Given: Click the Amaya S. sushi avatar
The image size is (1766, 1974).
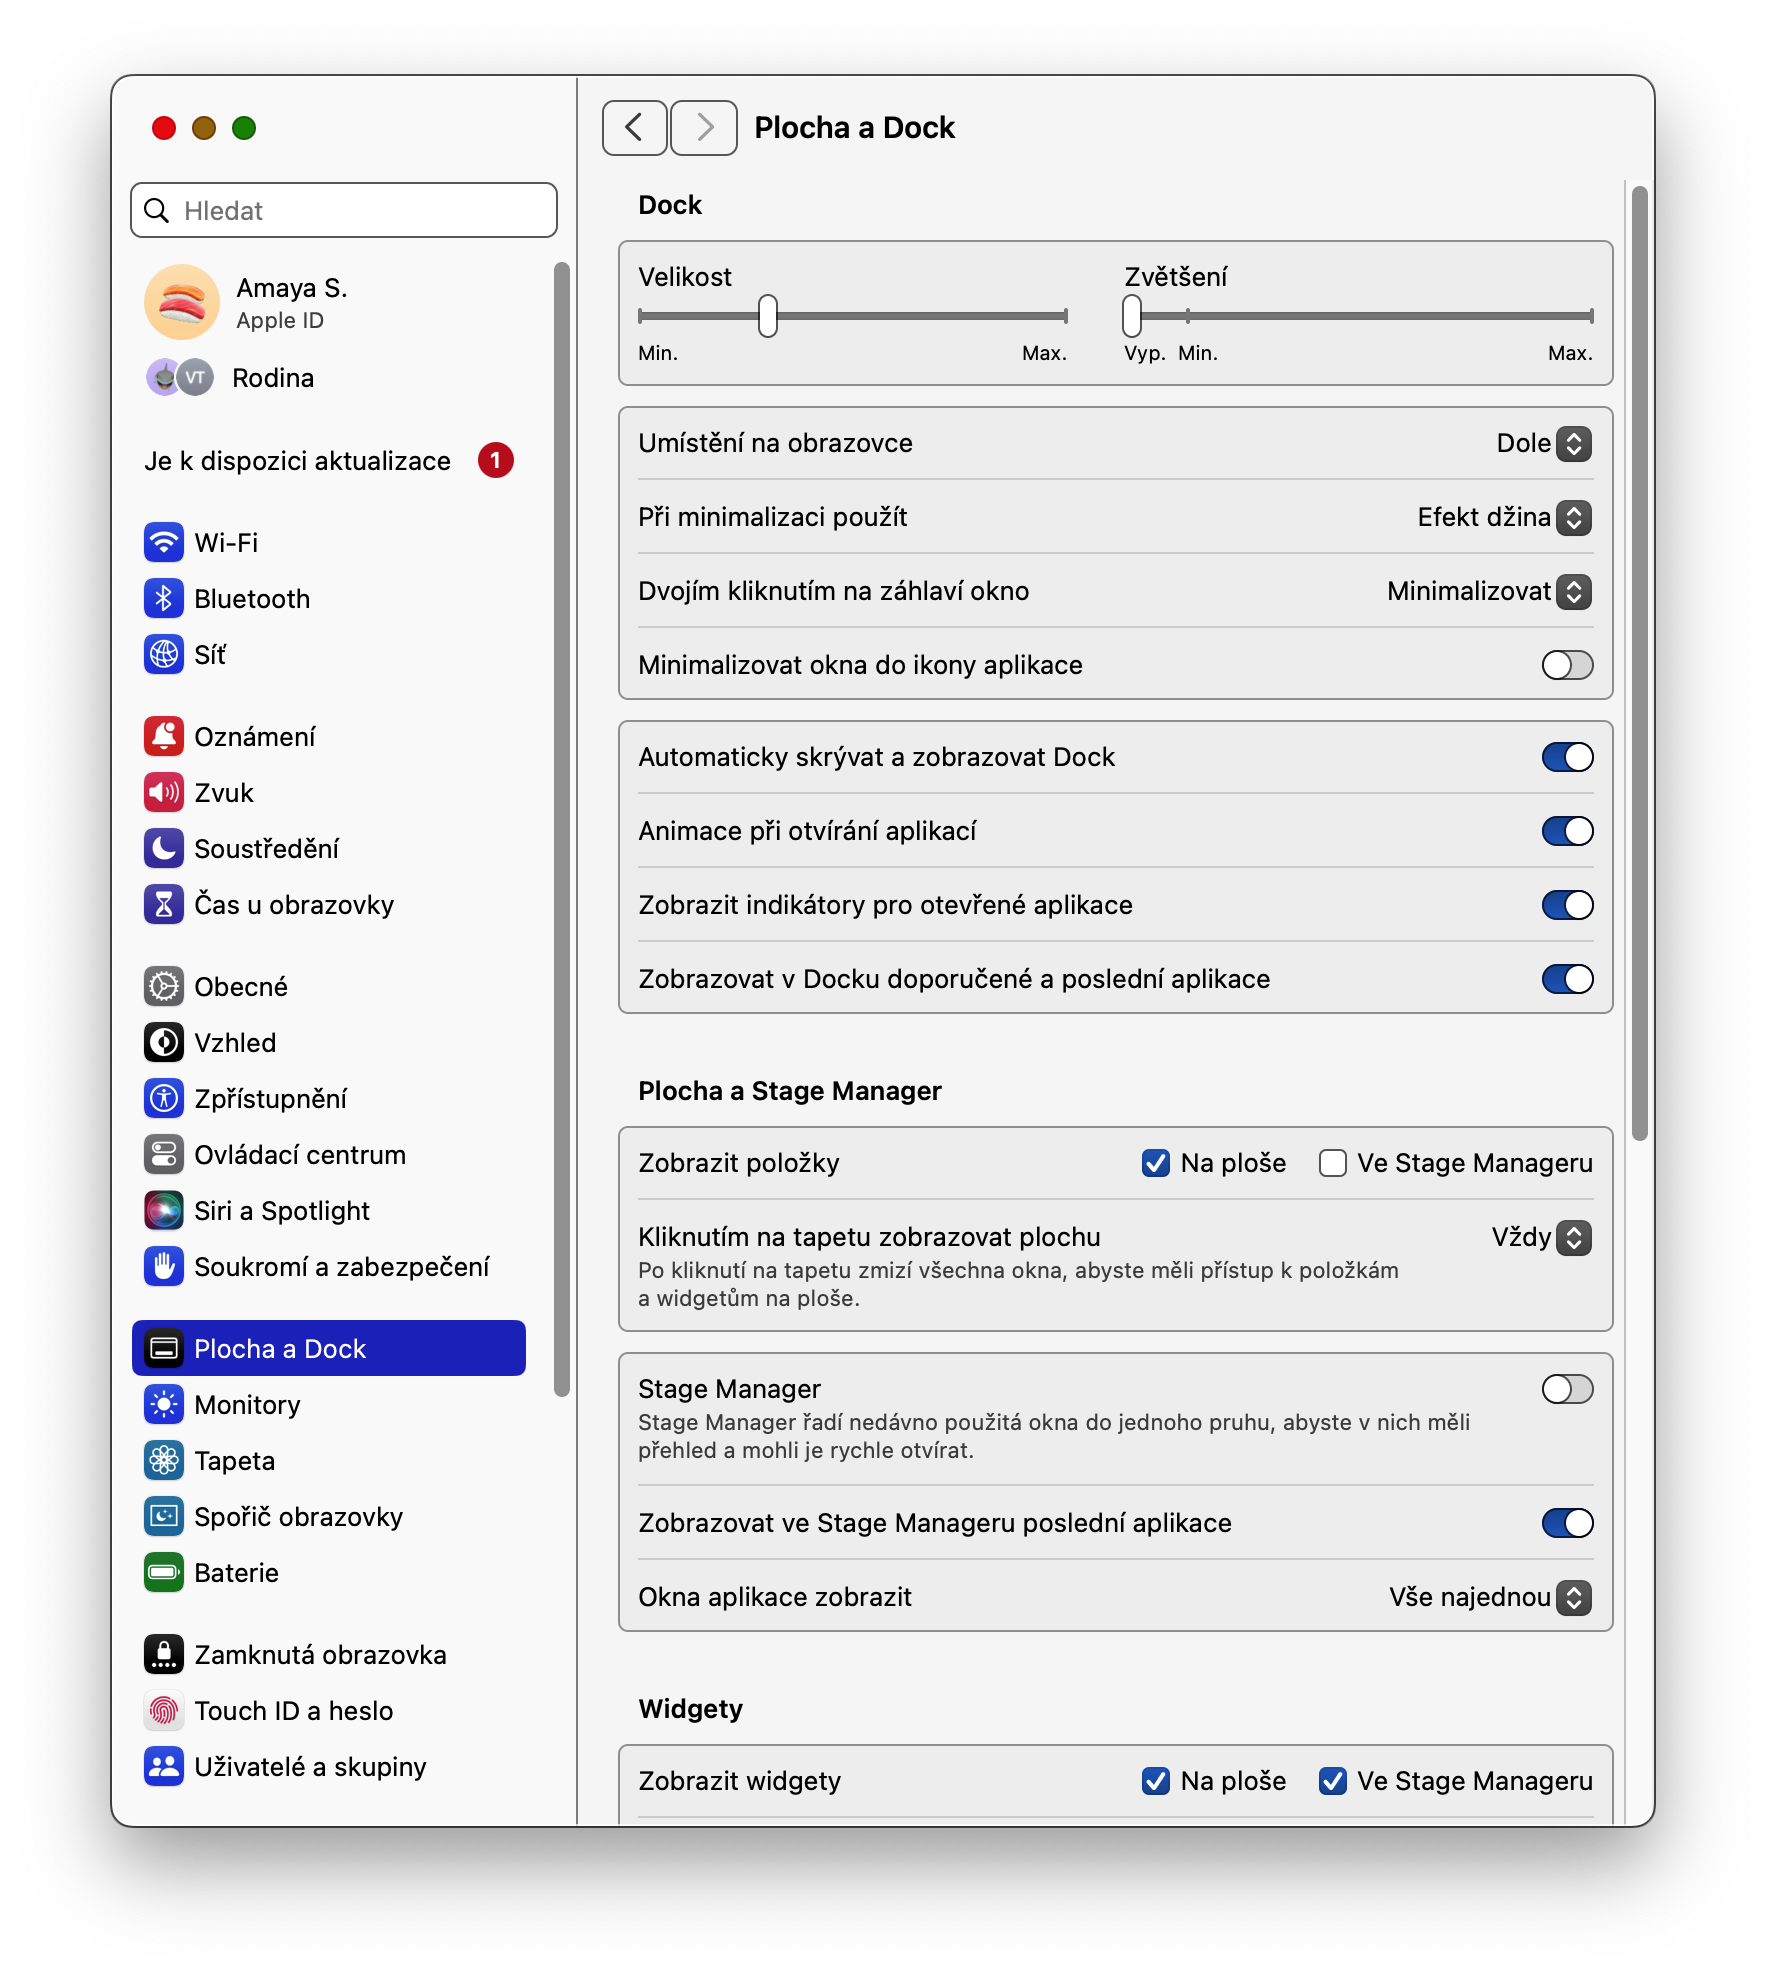Looking at the screenshot, I should coord(182,302).
